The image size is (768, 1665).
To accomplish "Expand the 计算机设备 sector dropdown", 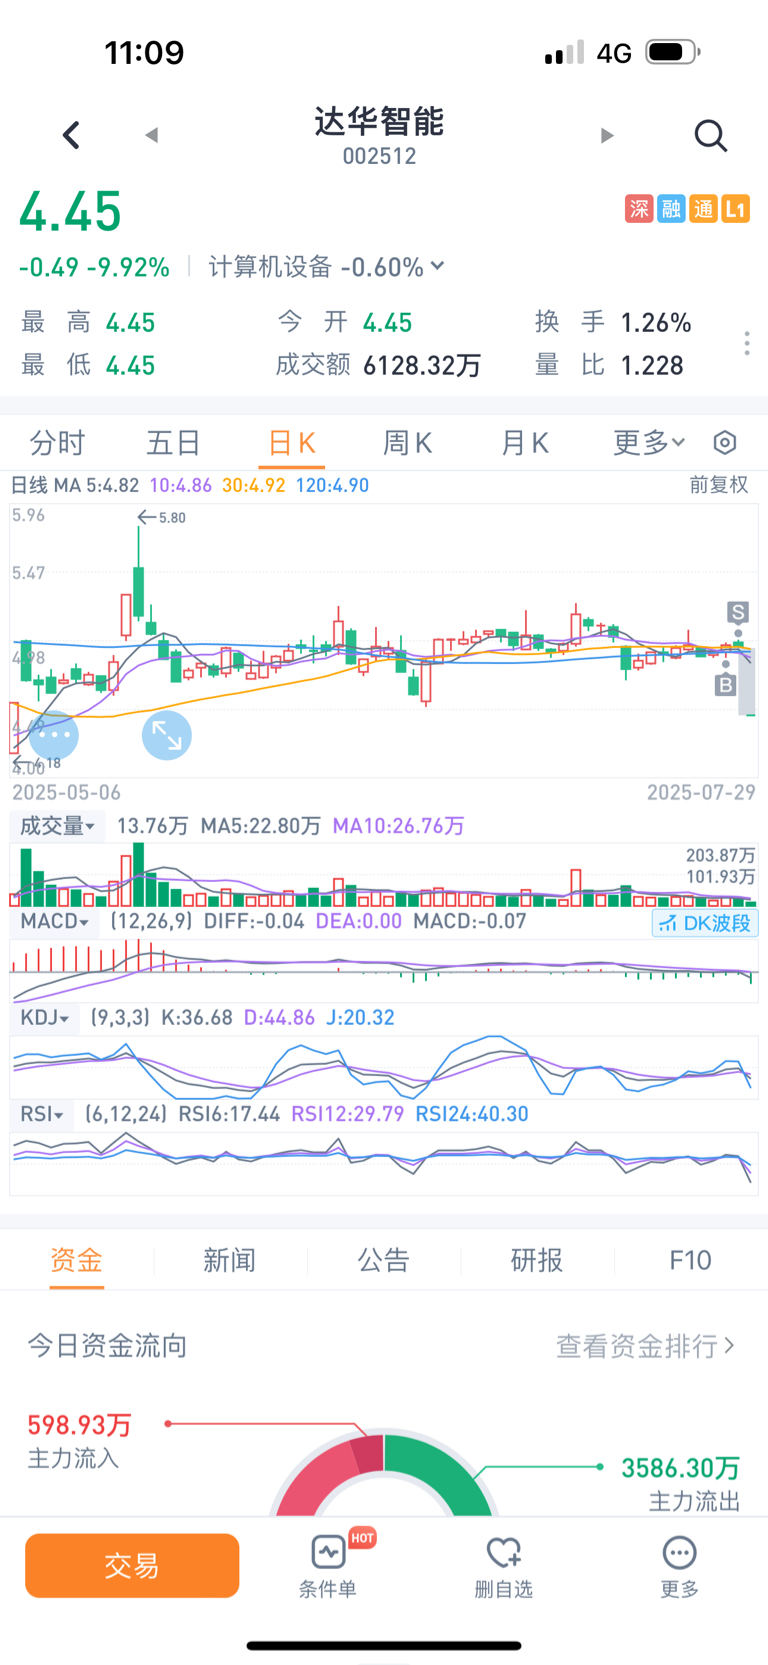I will 326,267.
